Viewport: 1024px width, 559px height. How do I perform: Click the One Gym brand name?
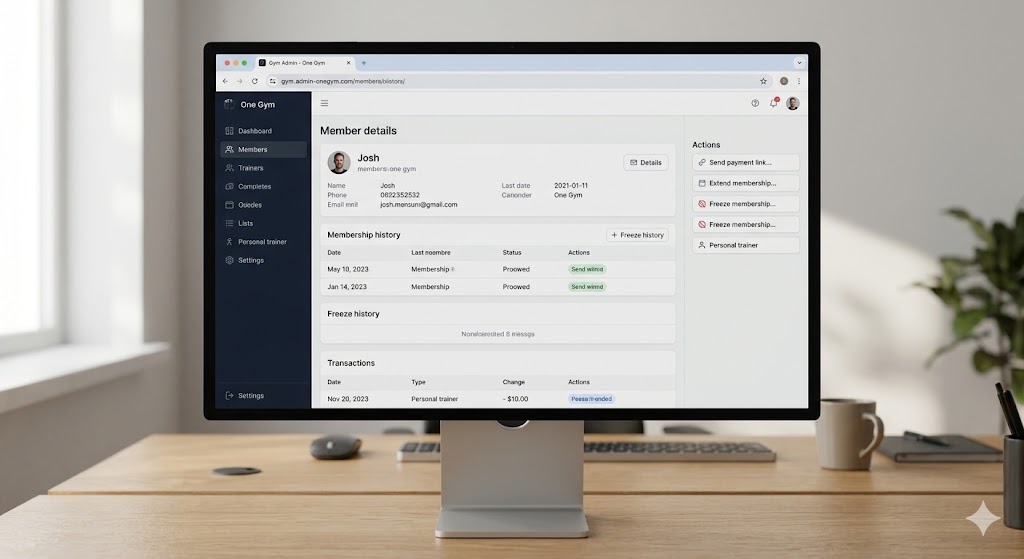point(257,104)
